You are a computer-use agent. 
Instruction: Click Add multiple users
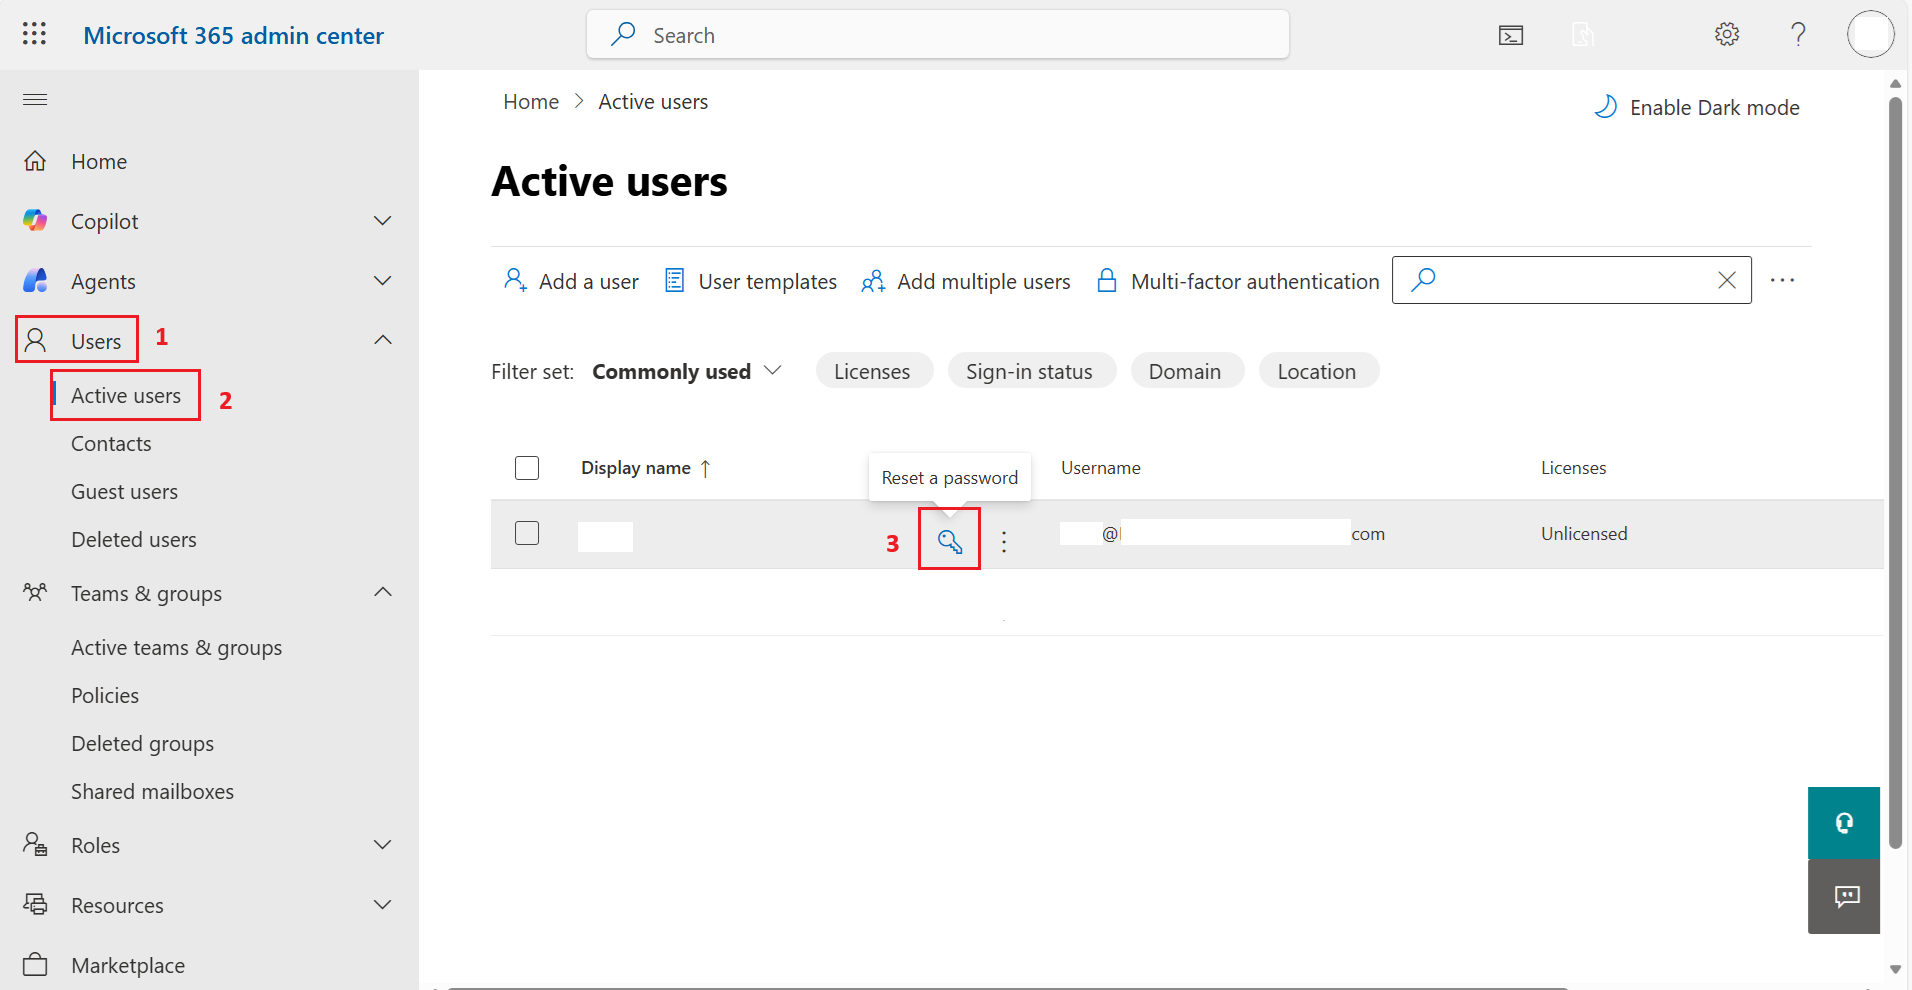(x=966, y=281)
